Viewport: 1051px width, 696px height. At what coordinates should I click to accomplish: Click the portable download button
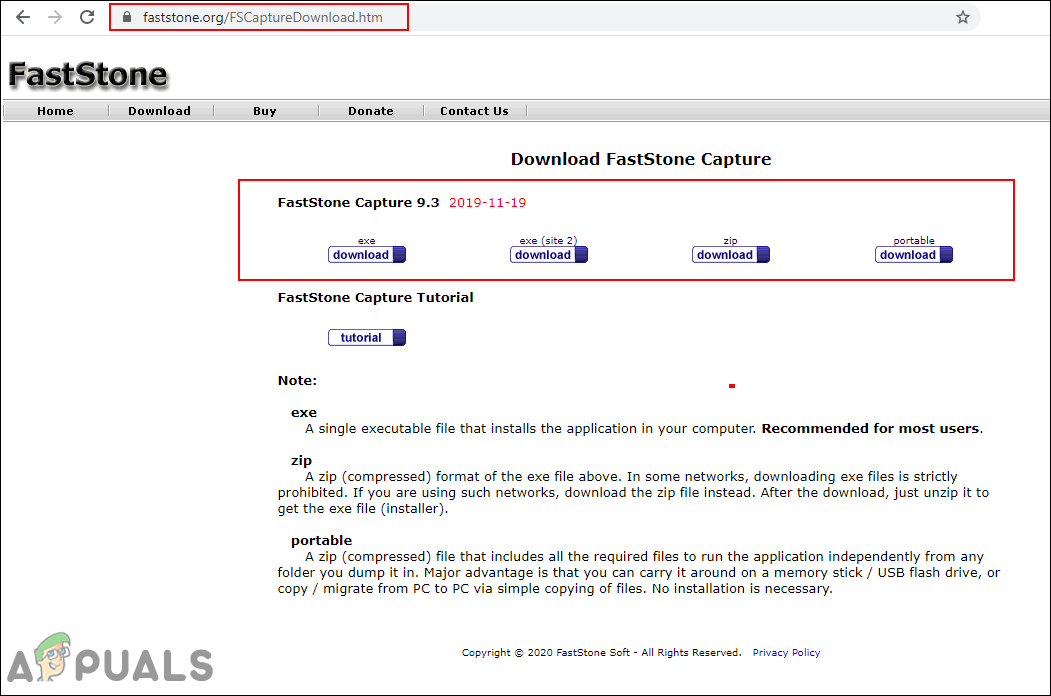[914, 255]
